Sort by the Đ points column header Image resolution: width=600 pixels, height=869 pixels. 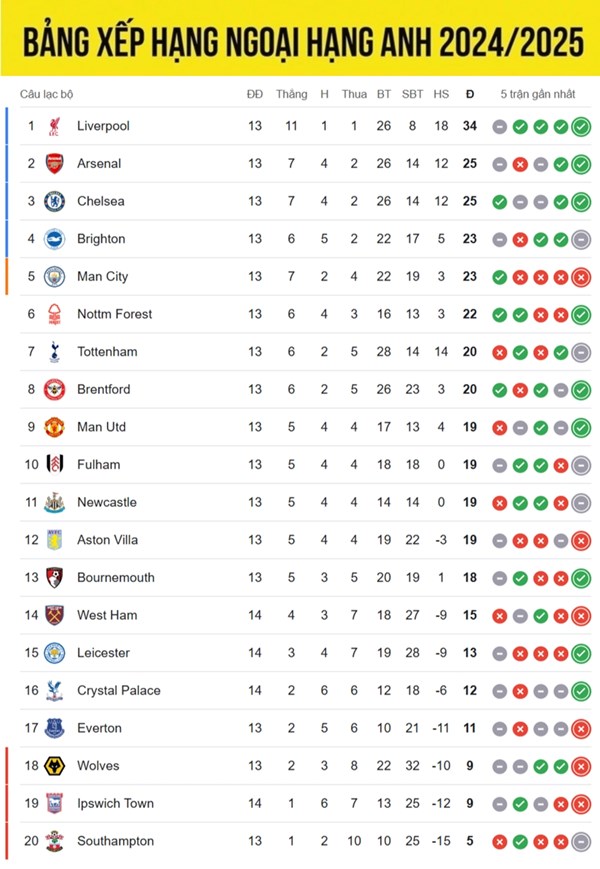470,94
